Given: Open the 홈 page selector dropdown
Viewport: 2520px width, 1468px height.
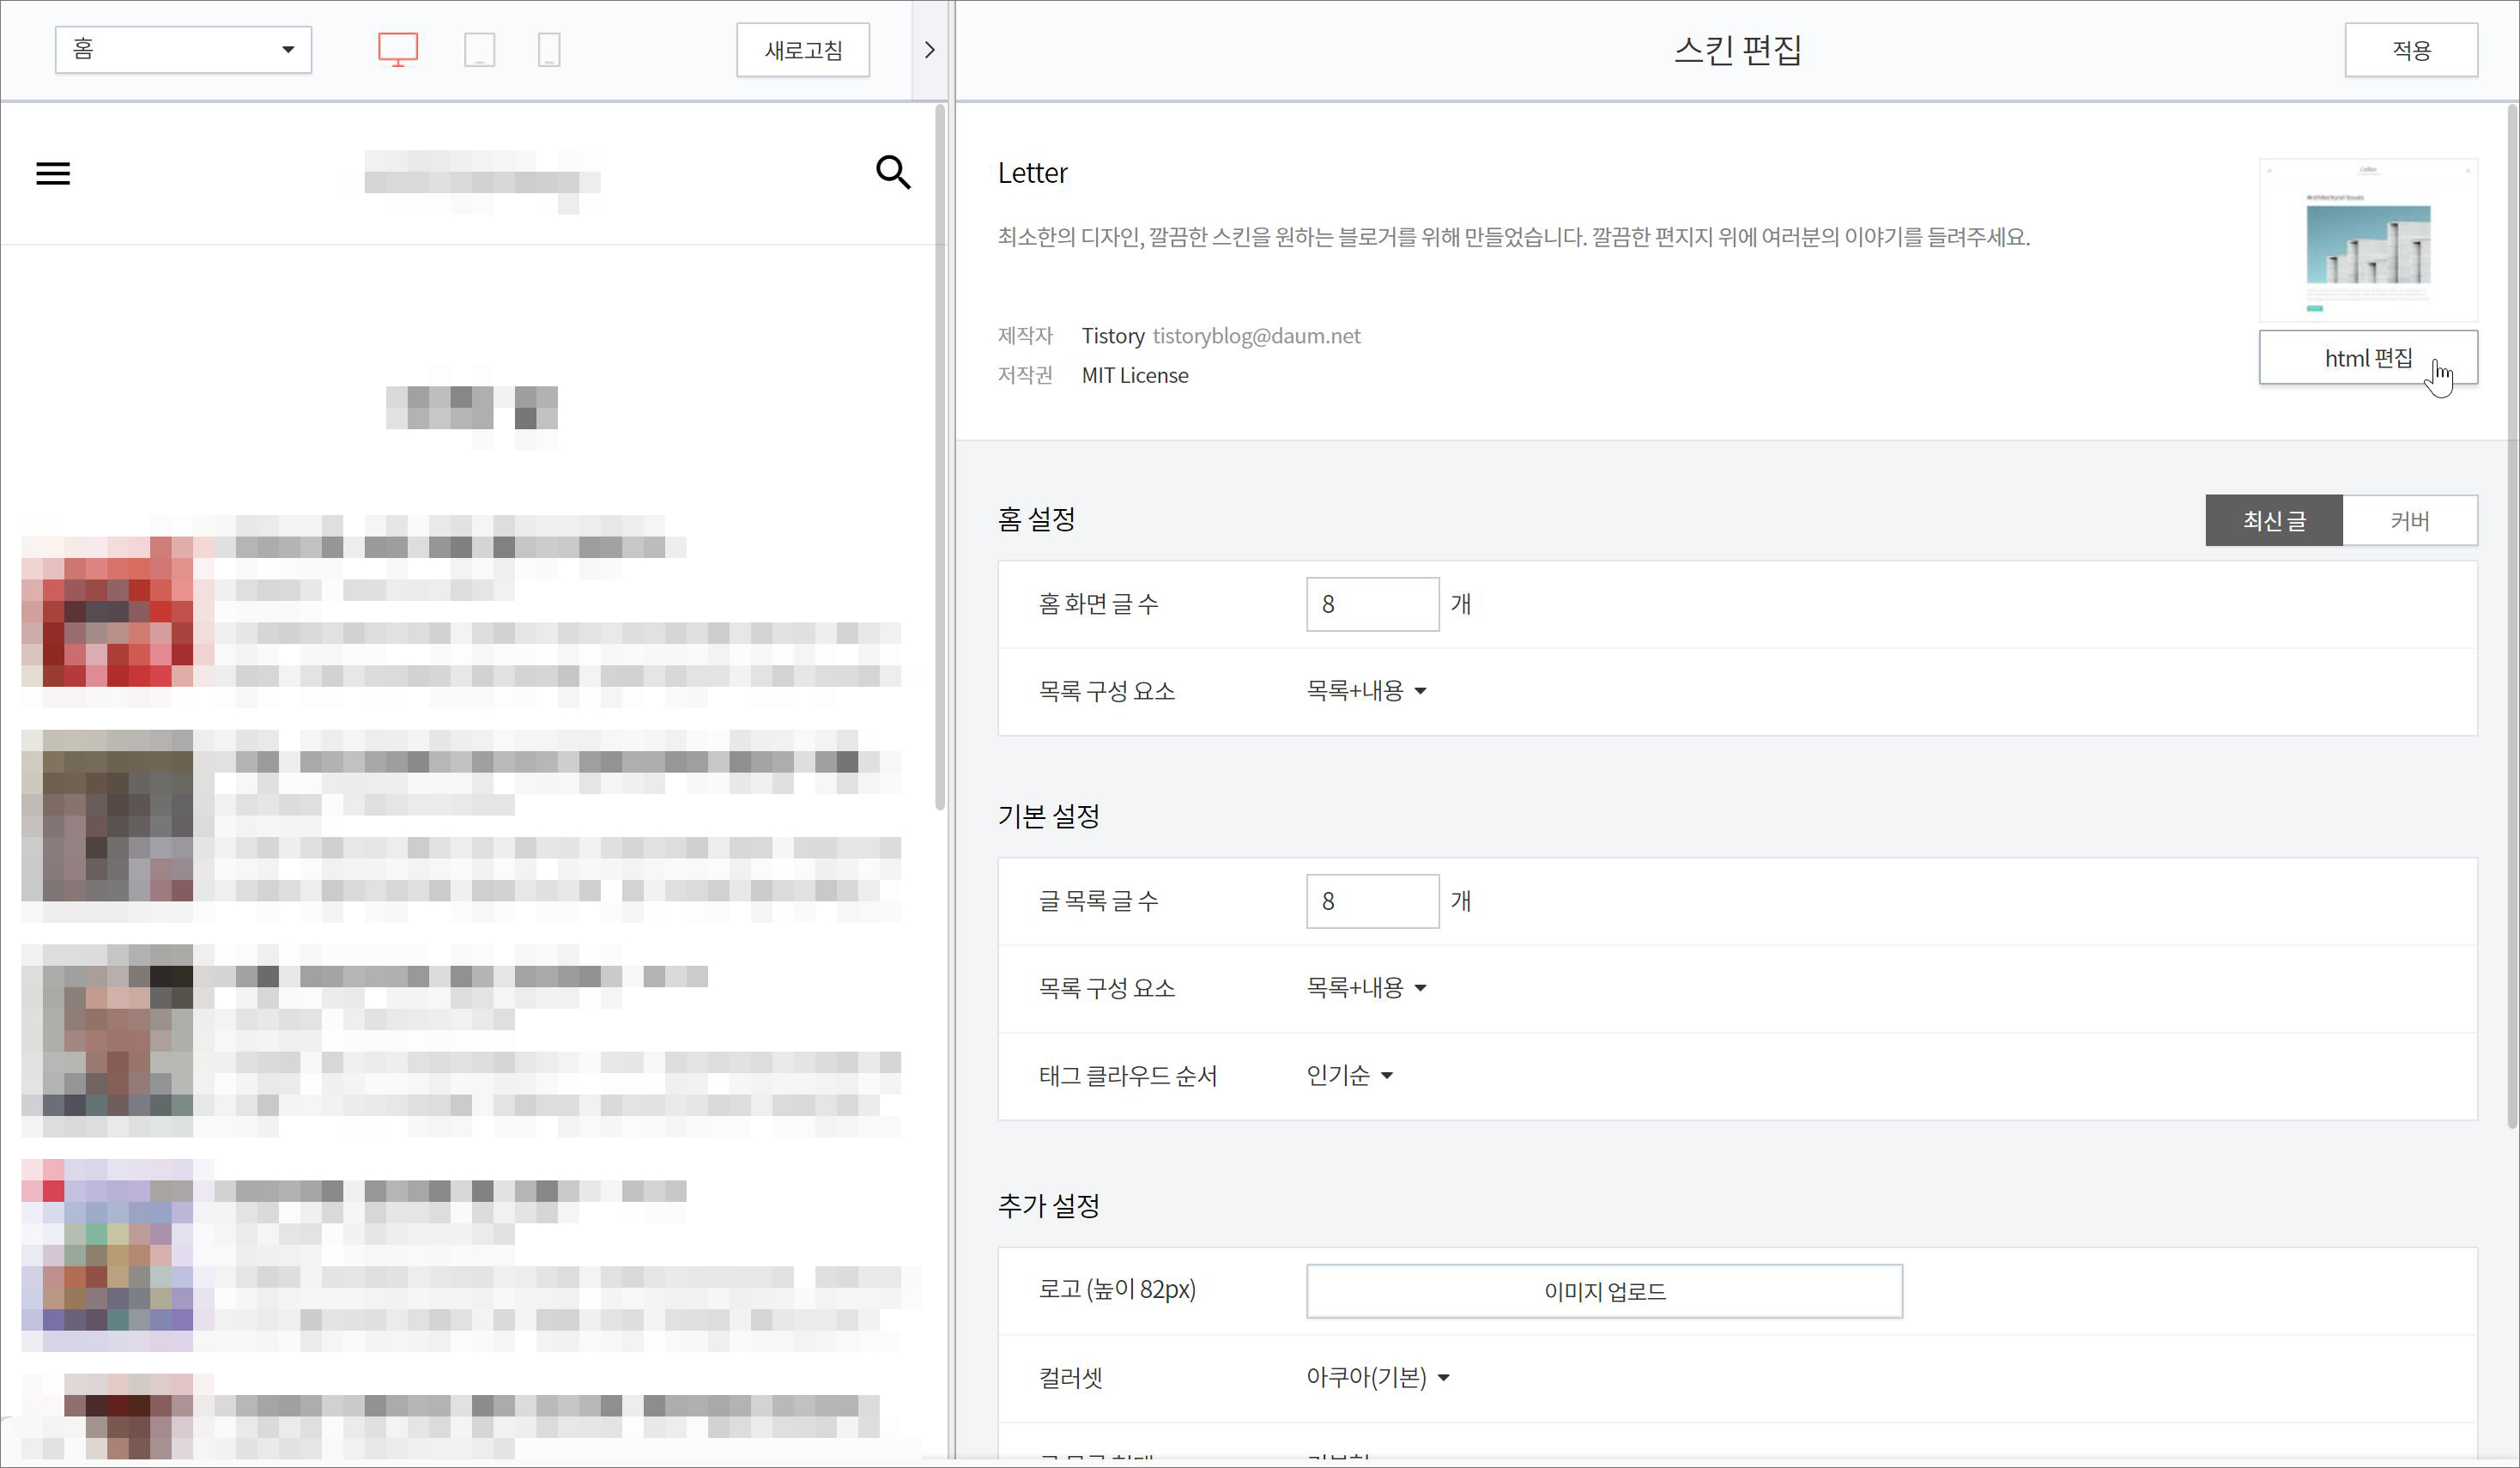Looking at the screenshot, I should [183, 49].
